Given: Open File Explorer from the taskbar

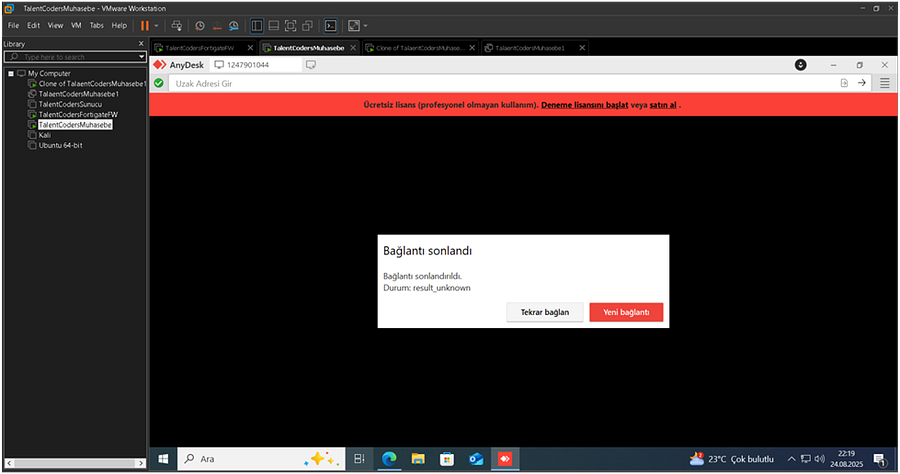Looking at the screenshot, I should pyautogui.click(x=418, y=459).
